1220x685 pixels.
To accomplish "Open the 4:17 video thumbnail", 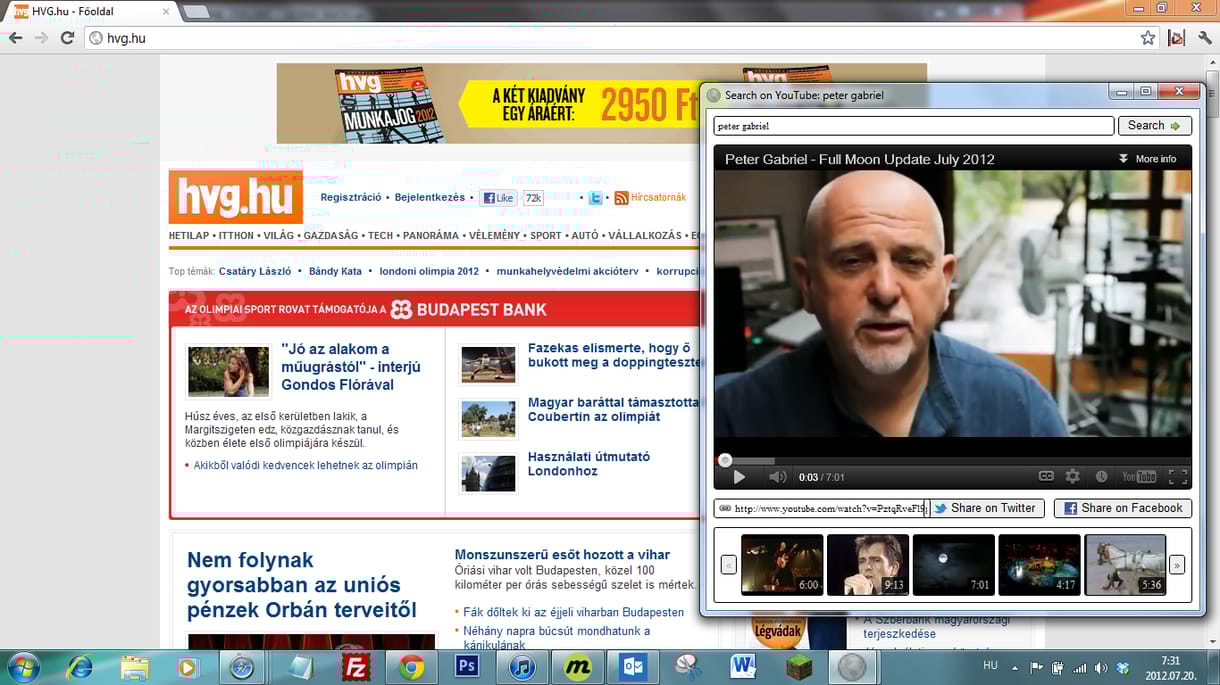I will click(x=1040, y=564).
